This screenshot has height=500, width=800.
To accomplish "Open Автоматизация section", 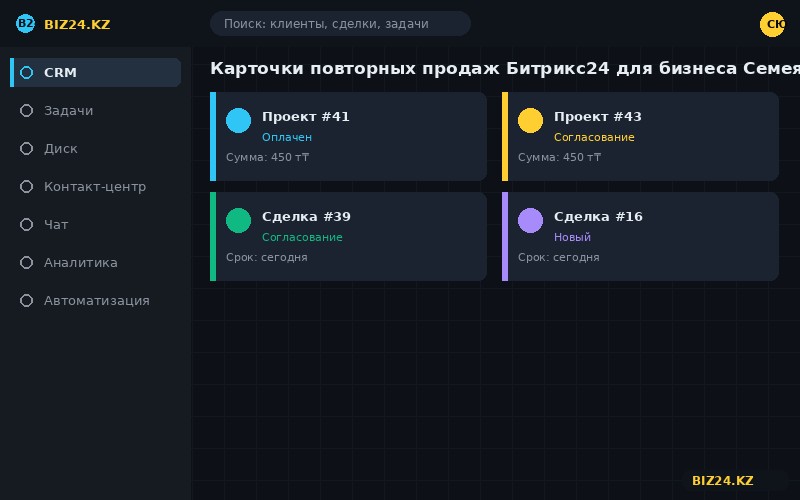I will [95, 301].
